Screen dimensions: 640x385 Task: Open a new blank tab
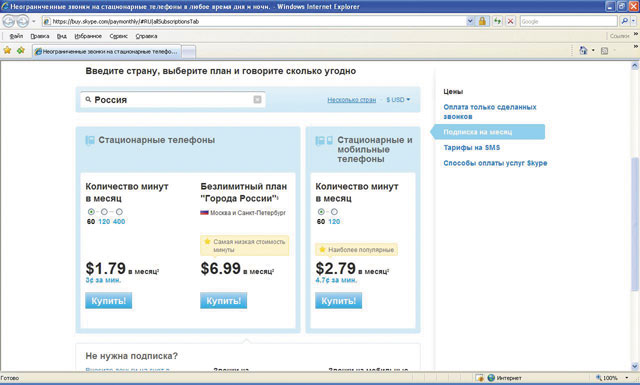click(188, 51)
